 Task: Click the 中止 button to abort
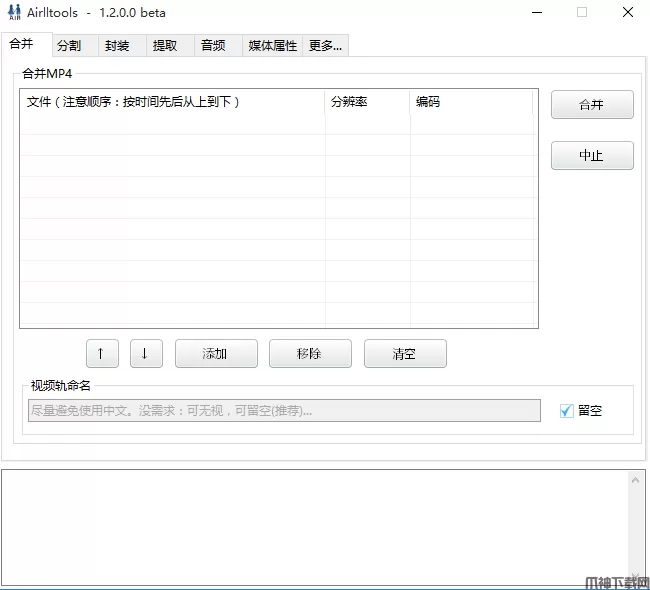click(x=592, y=156)
